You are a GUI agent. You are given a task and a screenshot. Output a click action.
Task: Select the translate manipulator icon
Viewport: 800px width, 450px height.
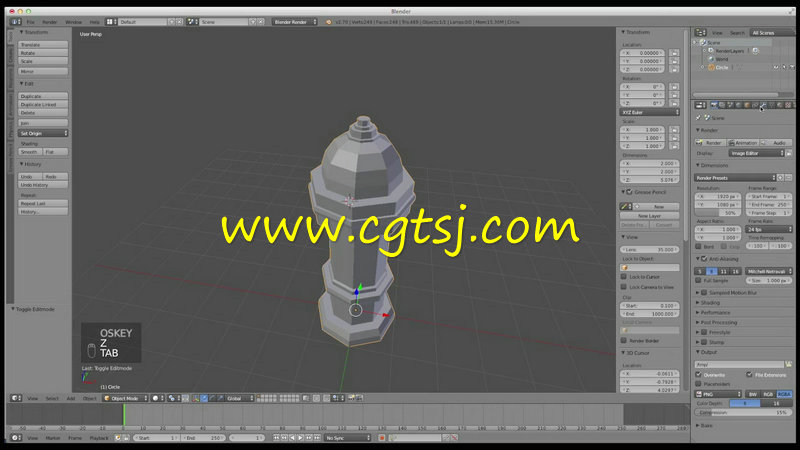[x=204, y=398]
